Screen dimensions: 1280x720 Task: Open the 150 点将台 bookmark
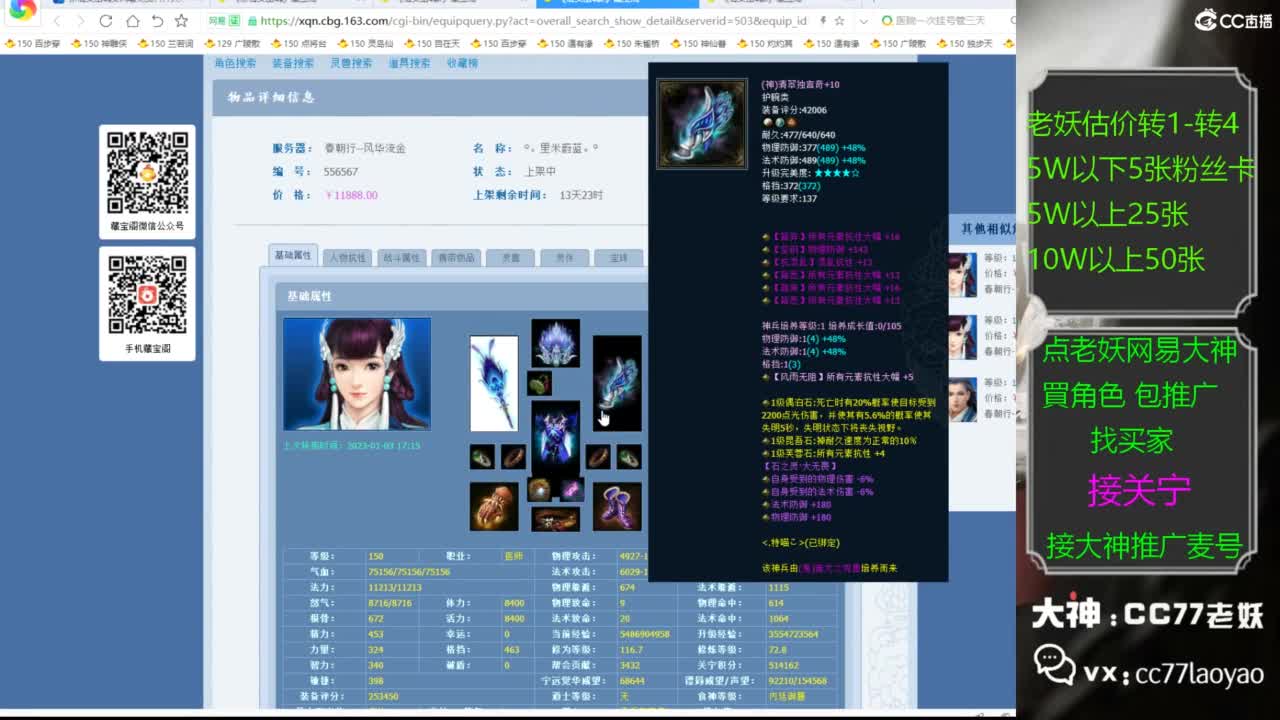[299, 44]
